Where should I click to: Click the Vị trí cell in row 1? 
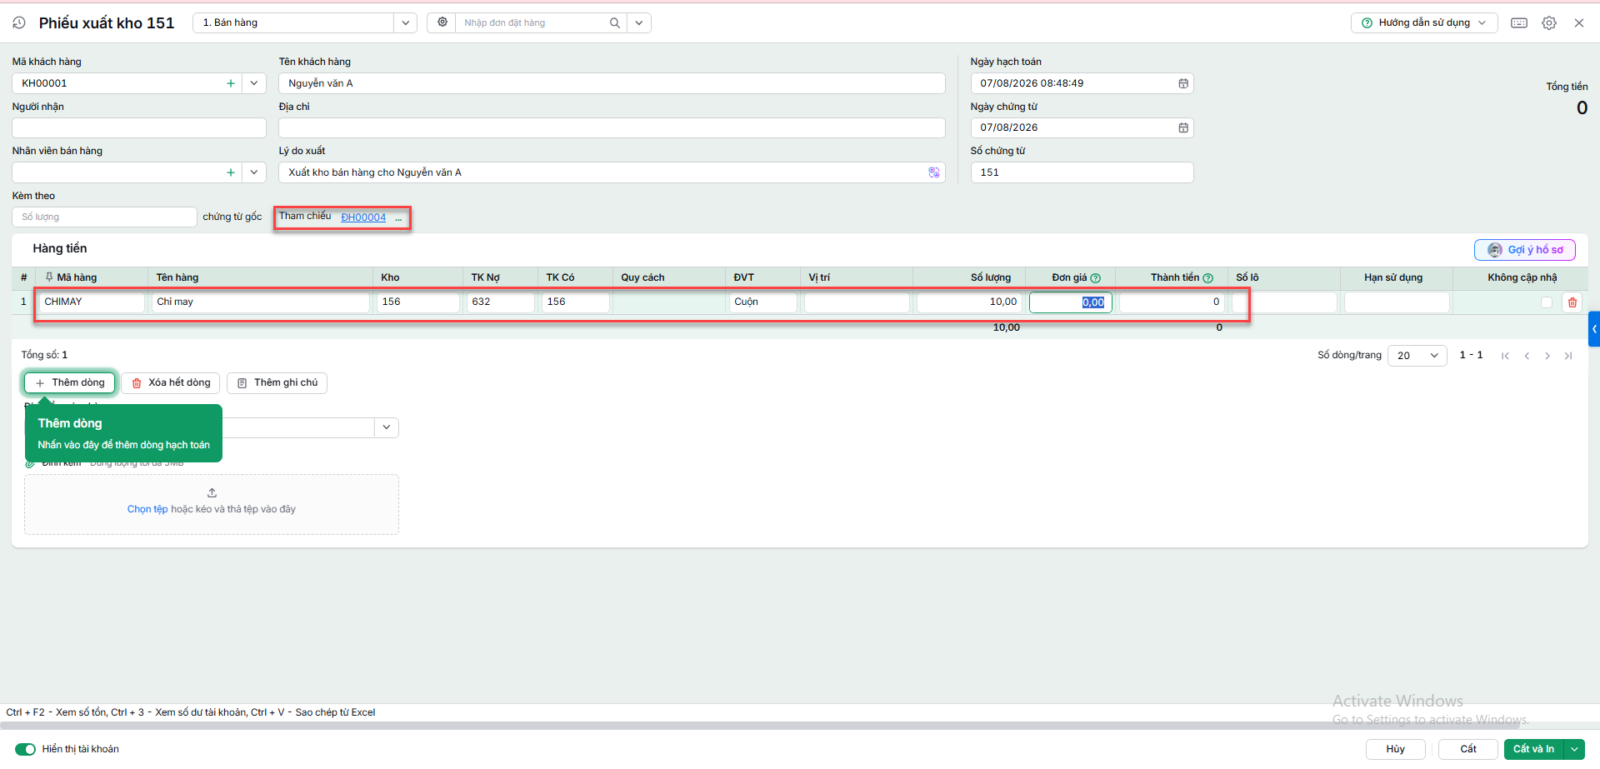[x=857, y=302]
